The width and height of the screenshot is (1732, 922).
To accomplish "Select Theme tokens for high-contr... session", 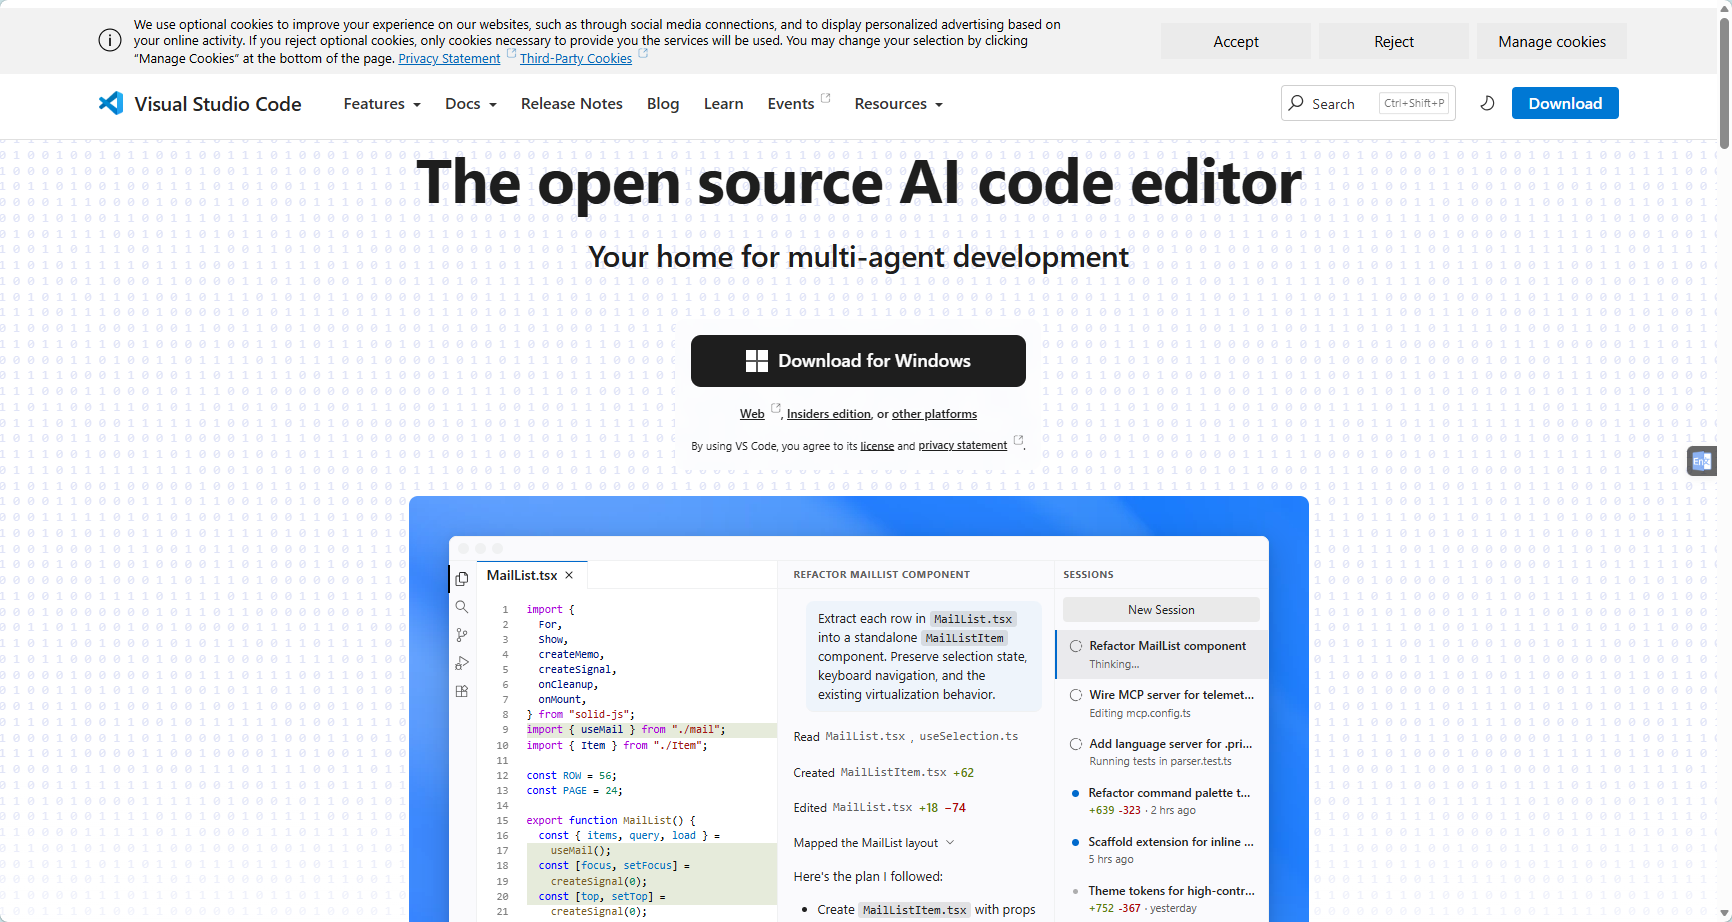I will click(1163, 899).
